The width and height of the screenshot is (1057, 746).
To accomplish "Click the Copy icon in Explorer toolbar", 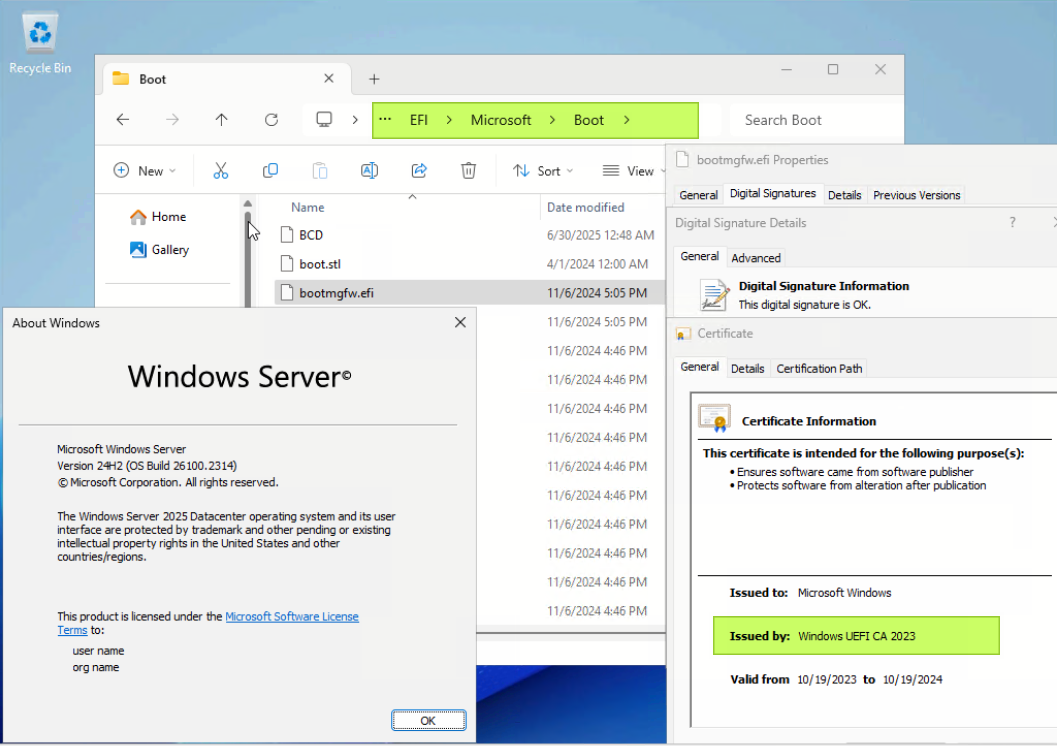I will (x=270, y=171).
